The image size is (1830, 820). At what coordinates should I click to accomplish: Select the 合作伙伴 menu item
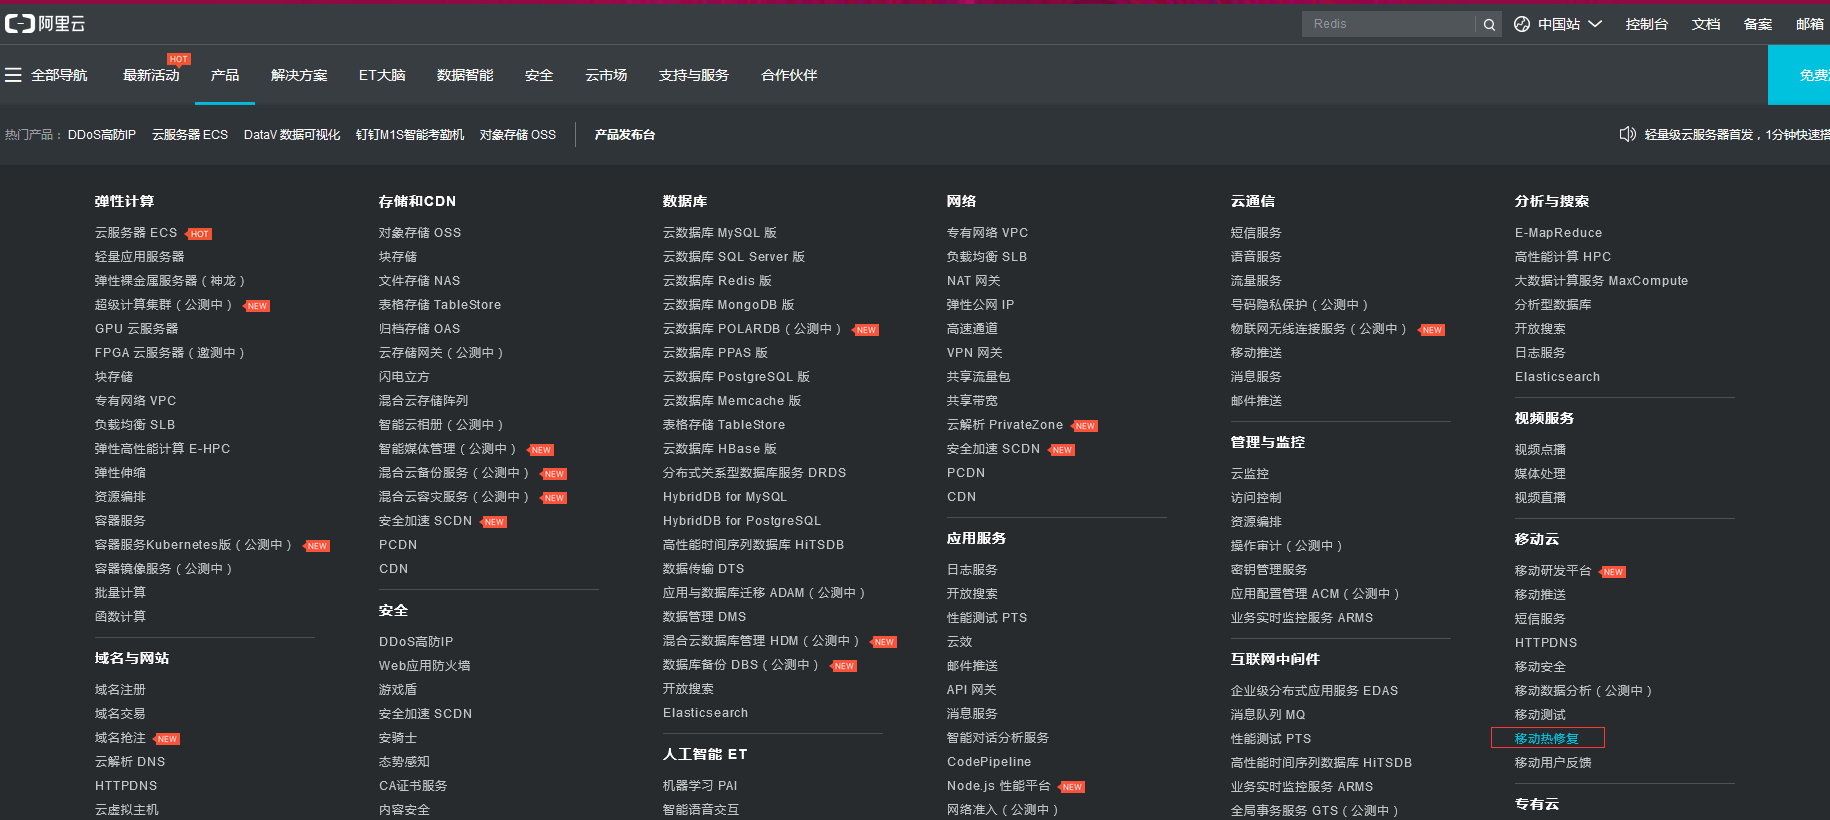[789, 75]
